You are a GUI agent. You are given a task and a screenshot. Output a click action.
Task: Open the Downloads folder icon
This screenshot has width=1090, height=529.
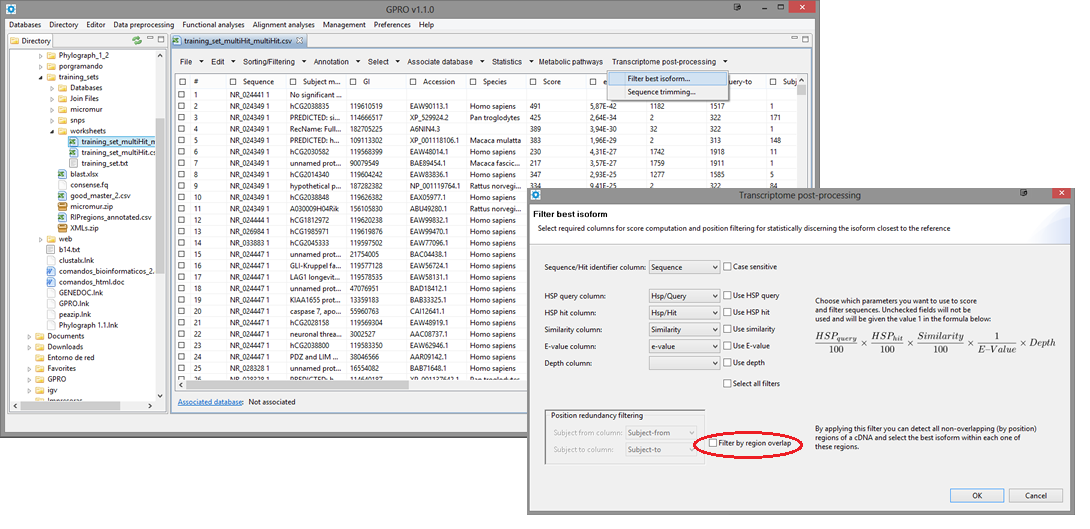click(x=39, y=347)
